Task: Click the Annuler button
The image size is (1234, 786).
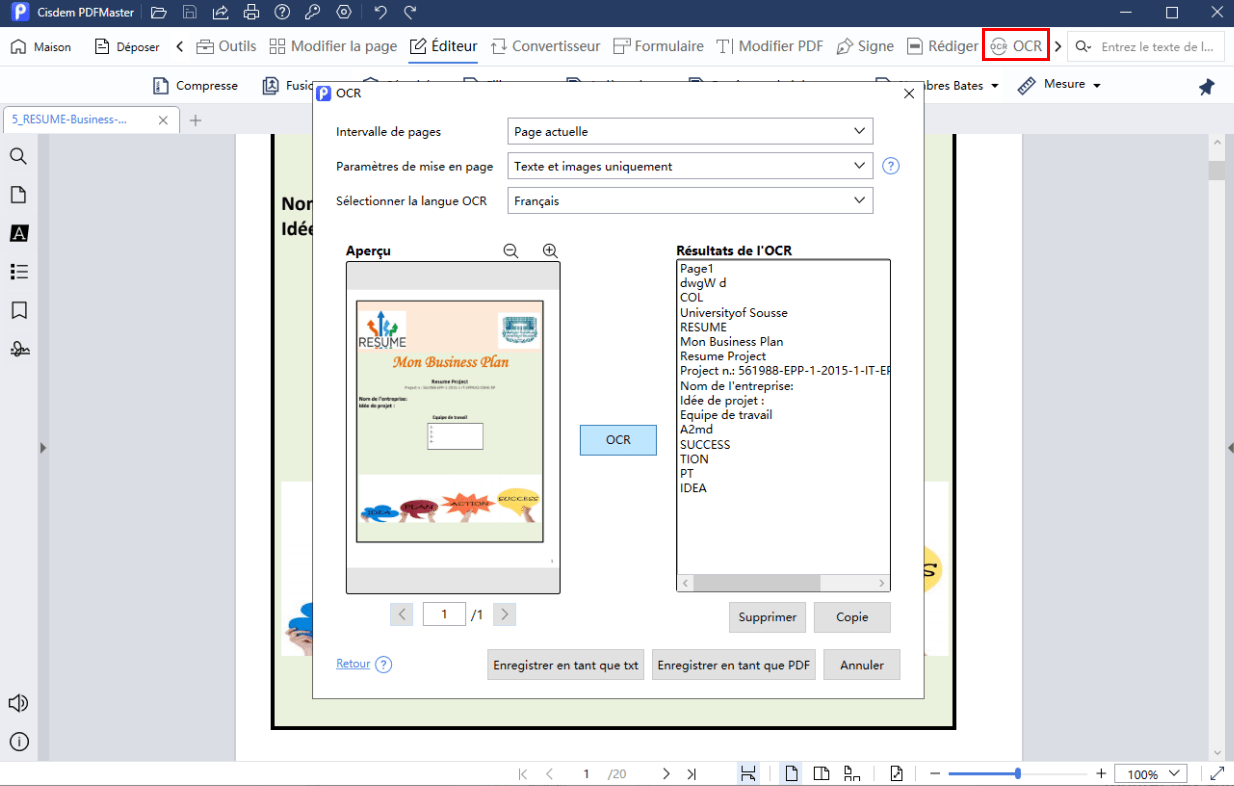Action: pyautogui.click(x=862, y=665)
